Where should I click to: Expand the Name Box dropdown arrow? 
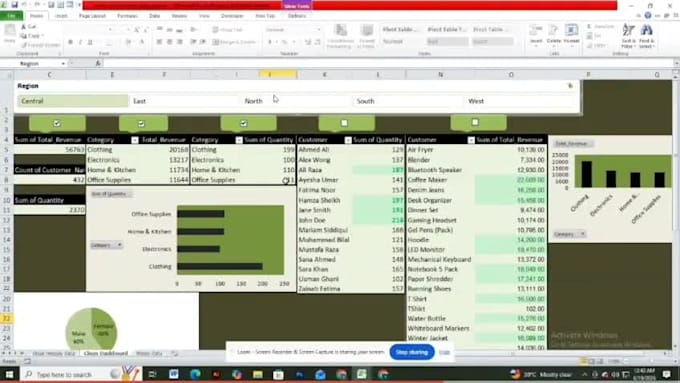[63, 63]
